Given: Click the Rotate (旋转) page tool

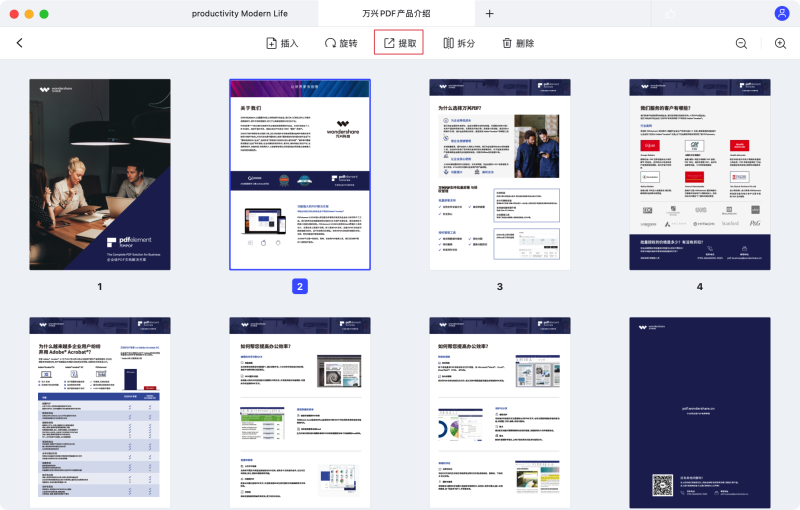Looking at the screenshot, I should click(x=340, y=43).
